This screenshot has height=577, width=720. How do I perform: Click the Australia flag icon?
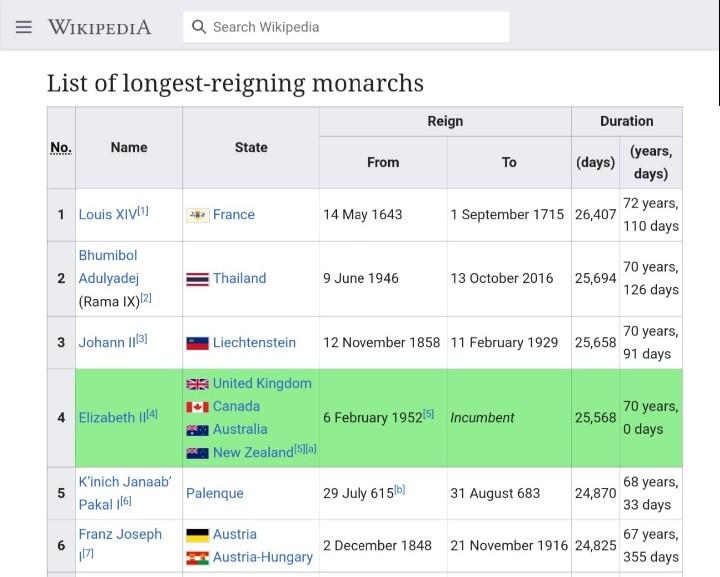(x=197, y=430)
